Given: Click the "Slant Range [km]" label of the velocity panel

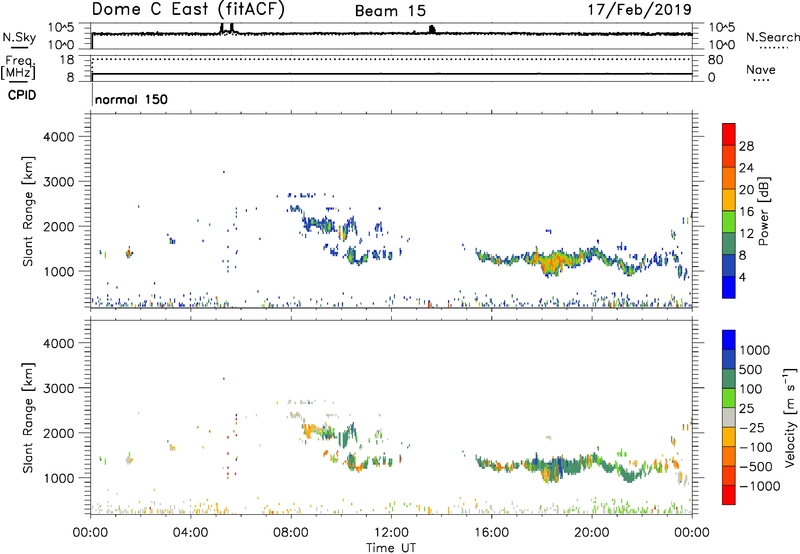Looking at the screenshot, I should click(x=28, y=418).
